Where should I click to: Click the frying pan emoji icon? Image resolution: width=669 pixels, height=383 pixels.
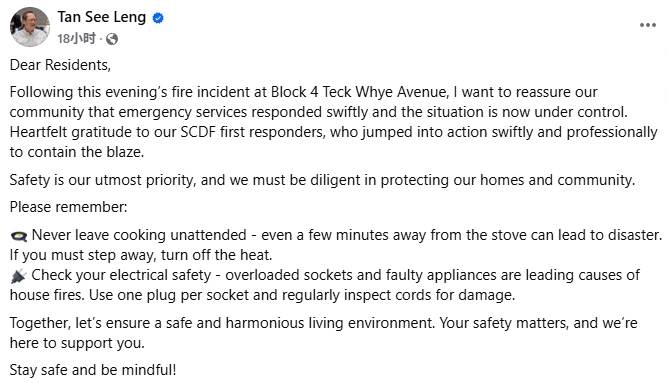click(19, 235)
